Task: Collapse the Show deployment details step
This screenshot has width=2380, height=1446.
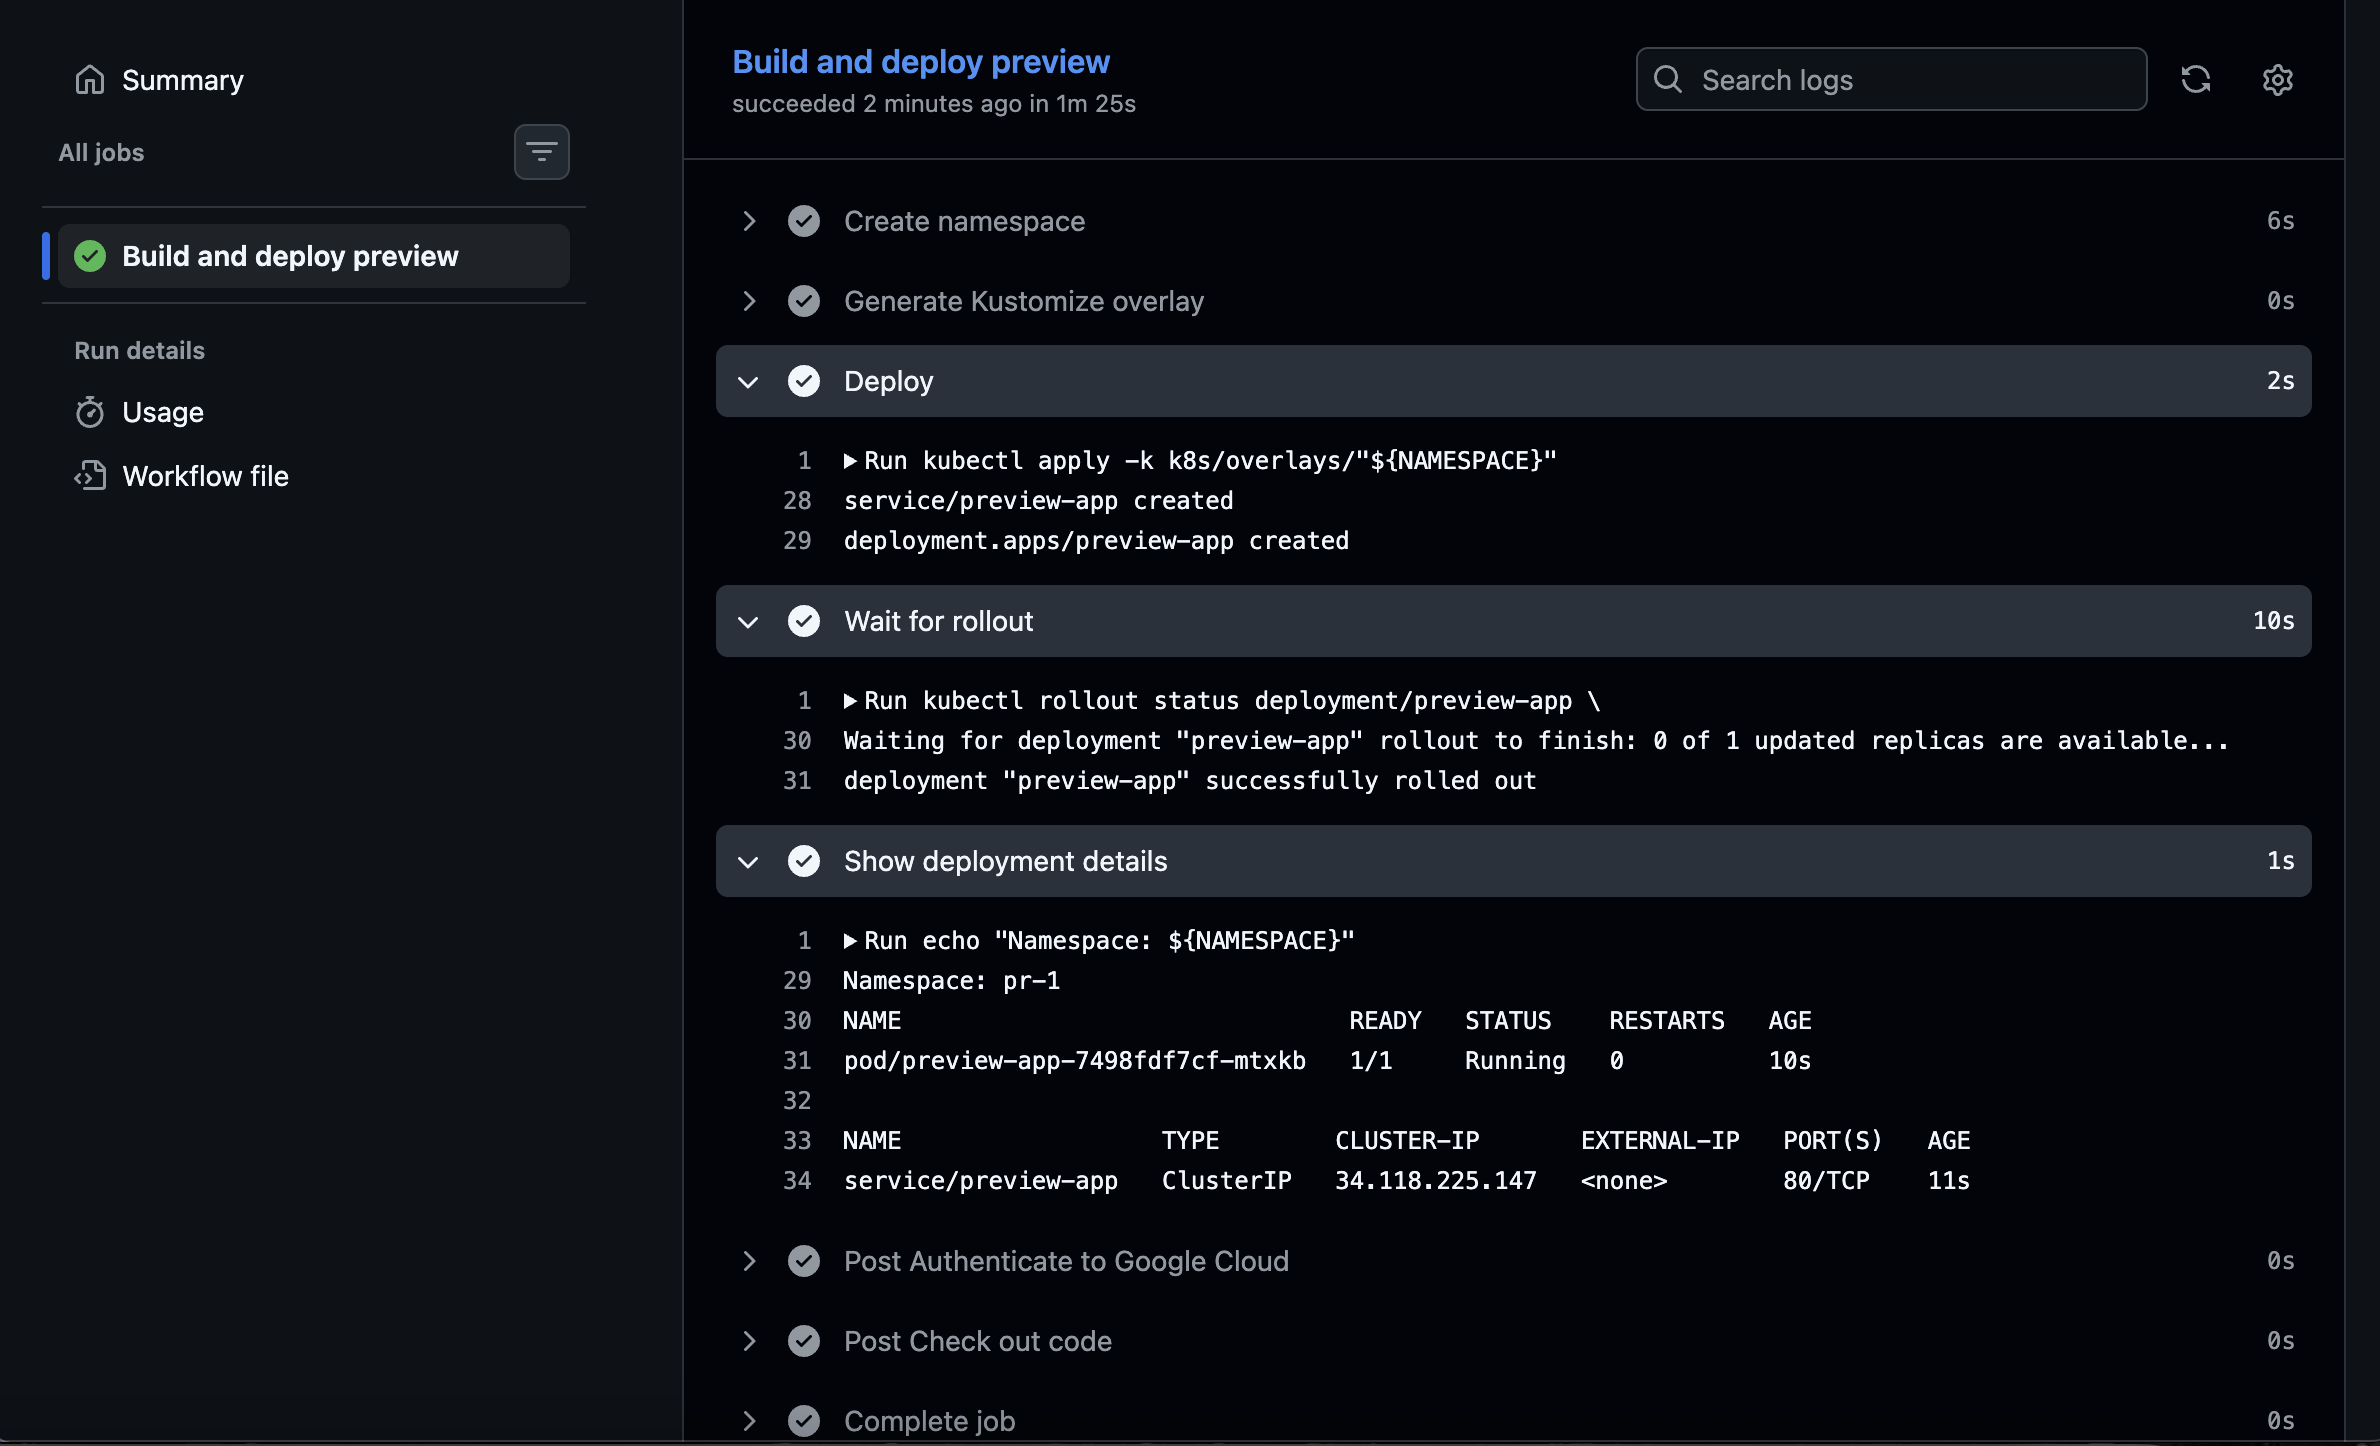Action: [748, 862]
